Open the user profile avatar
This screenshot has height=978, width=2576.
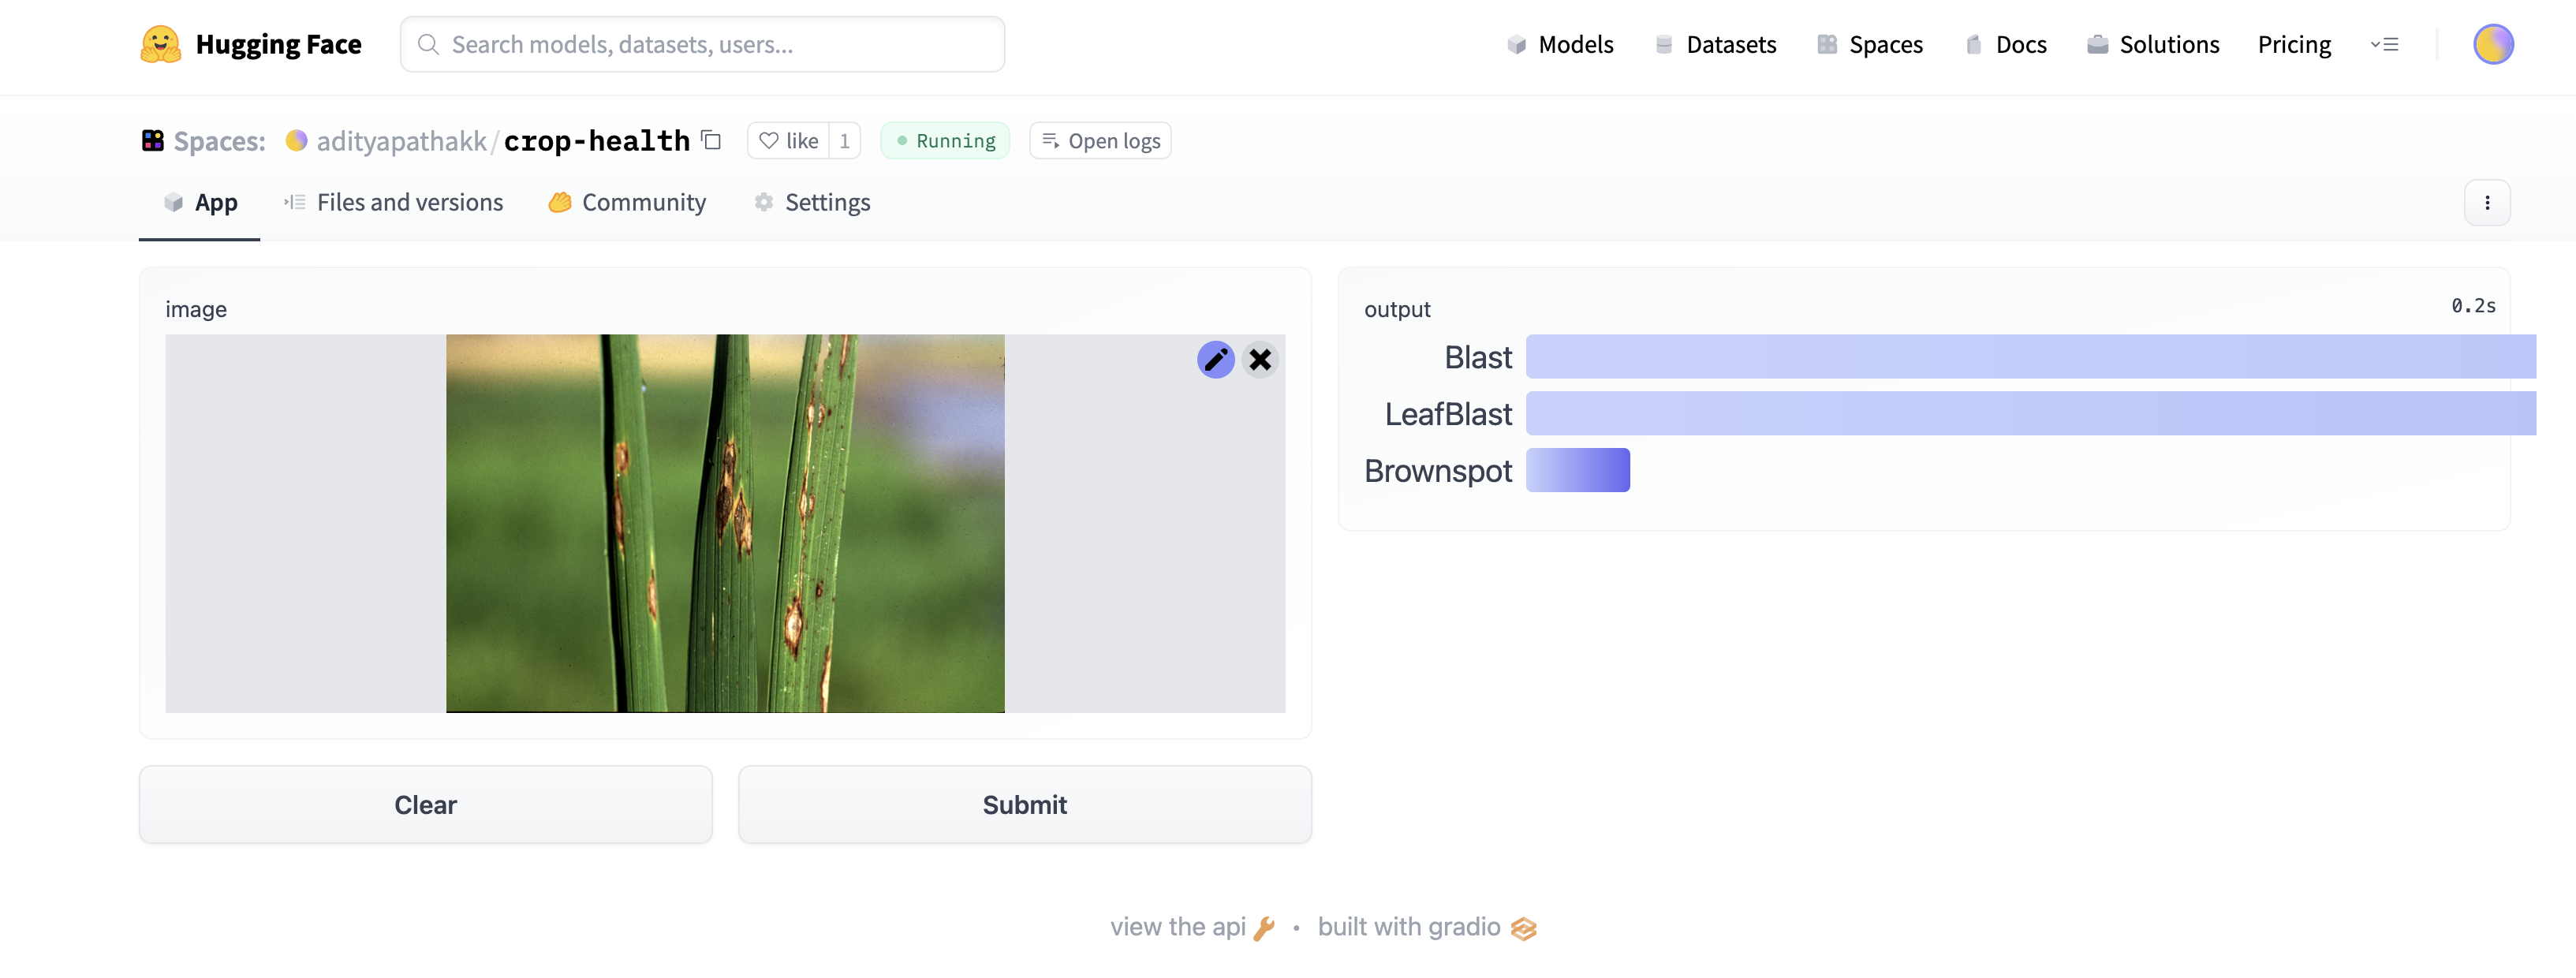pos(2493,44)
